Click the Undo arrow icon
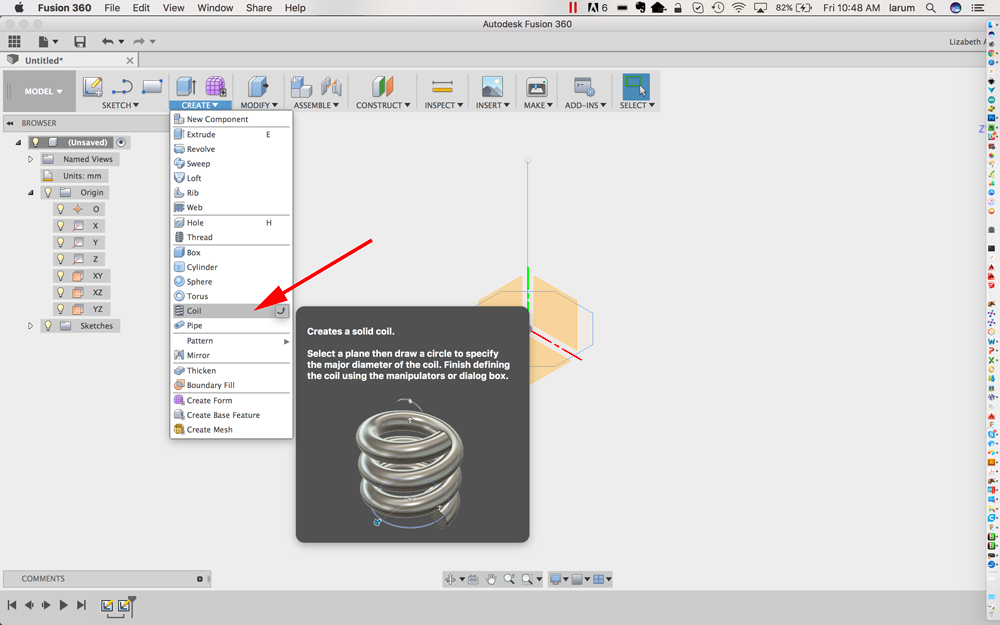This screenshot has height=625, width=1000. (108, 41)
